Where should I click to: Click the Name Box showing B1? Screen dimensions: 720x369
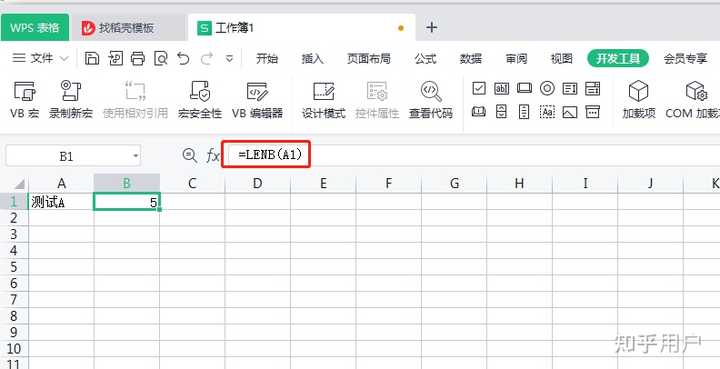[73, 157]
